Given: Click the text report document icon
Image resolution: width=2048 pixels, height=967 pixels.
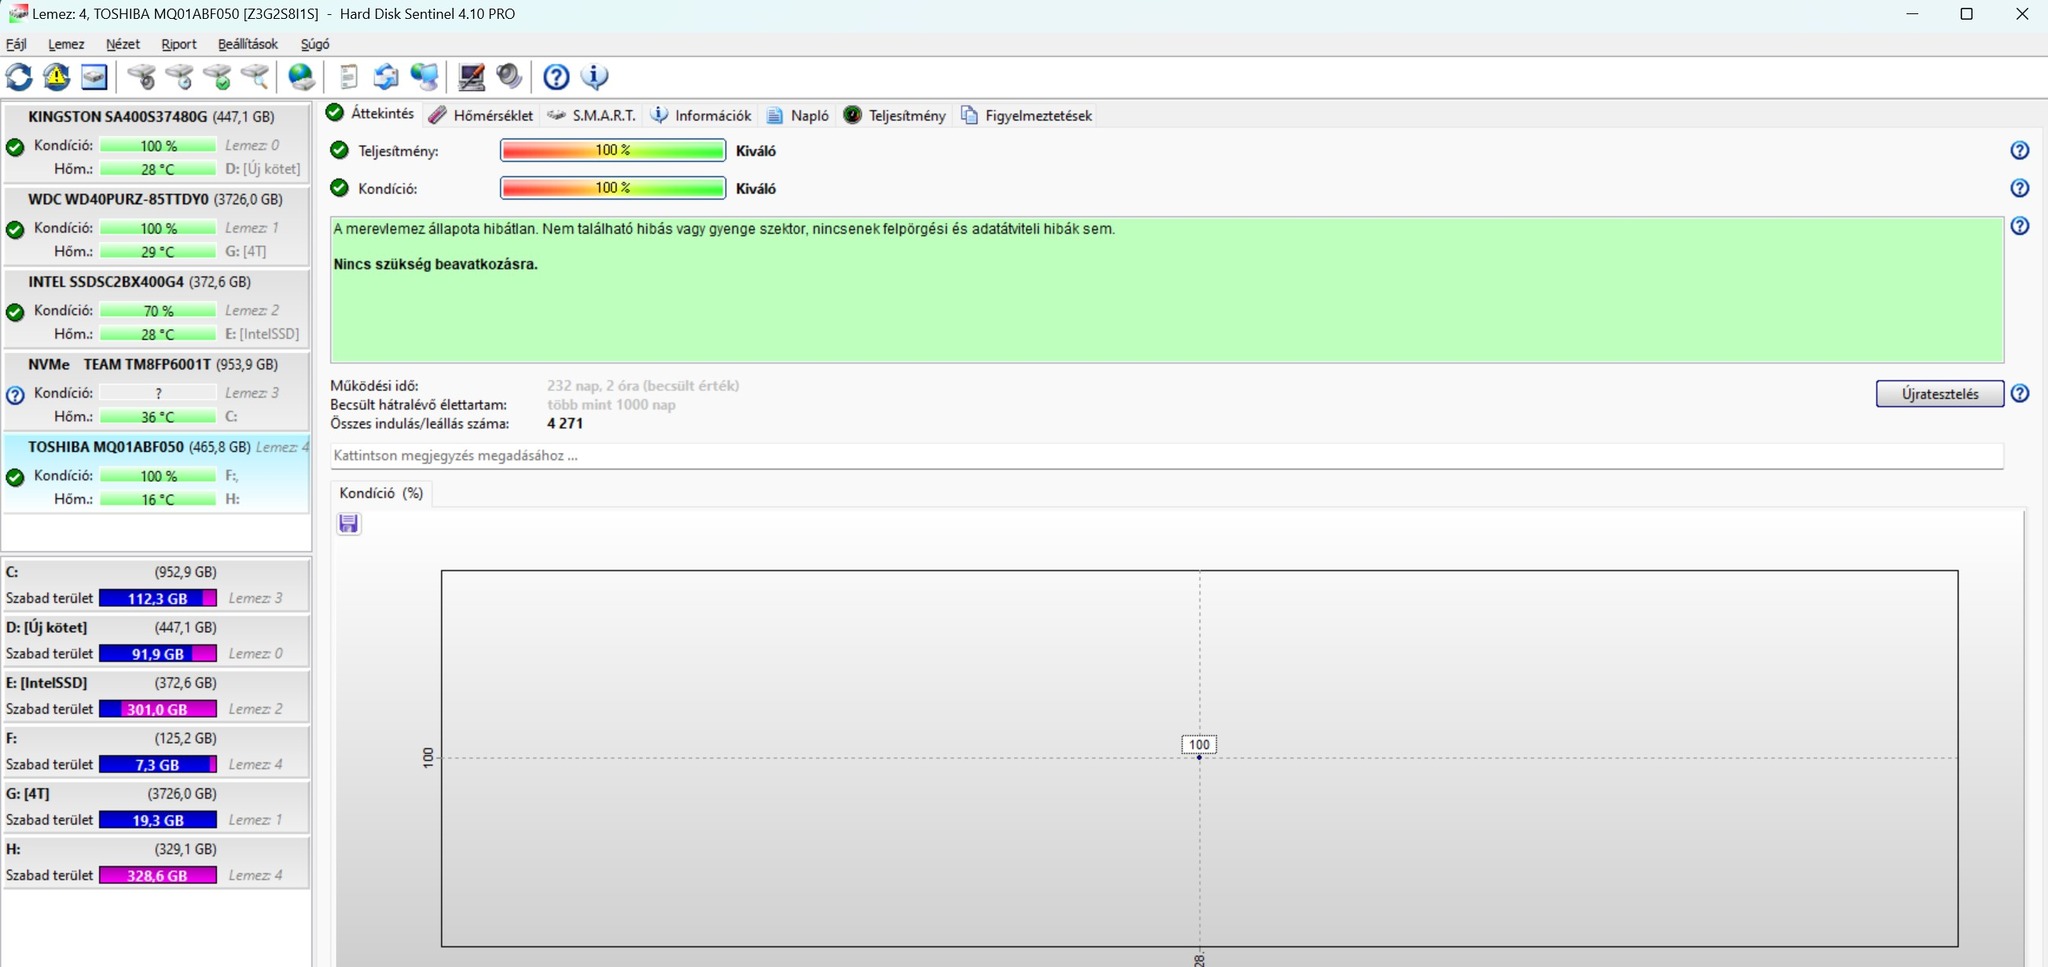Looking at the screenshot, I should click(348, 77).
